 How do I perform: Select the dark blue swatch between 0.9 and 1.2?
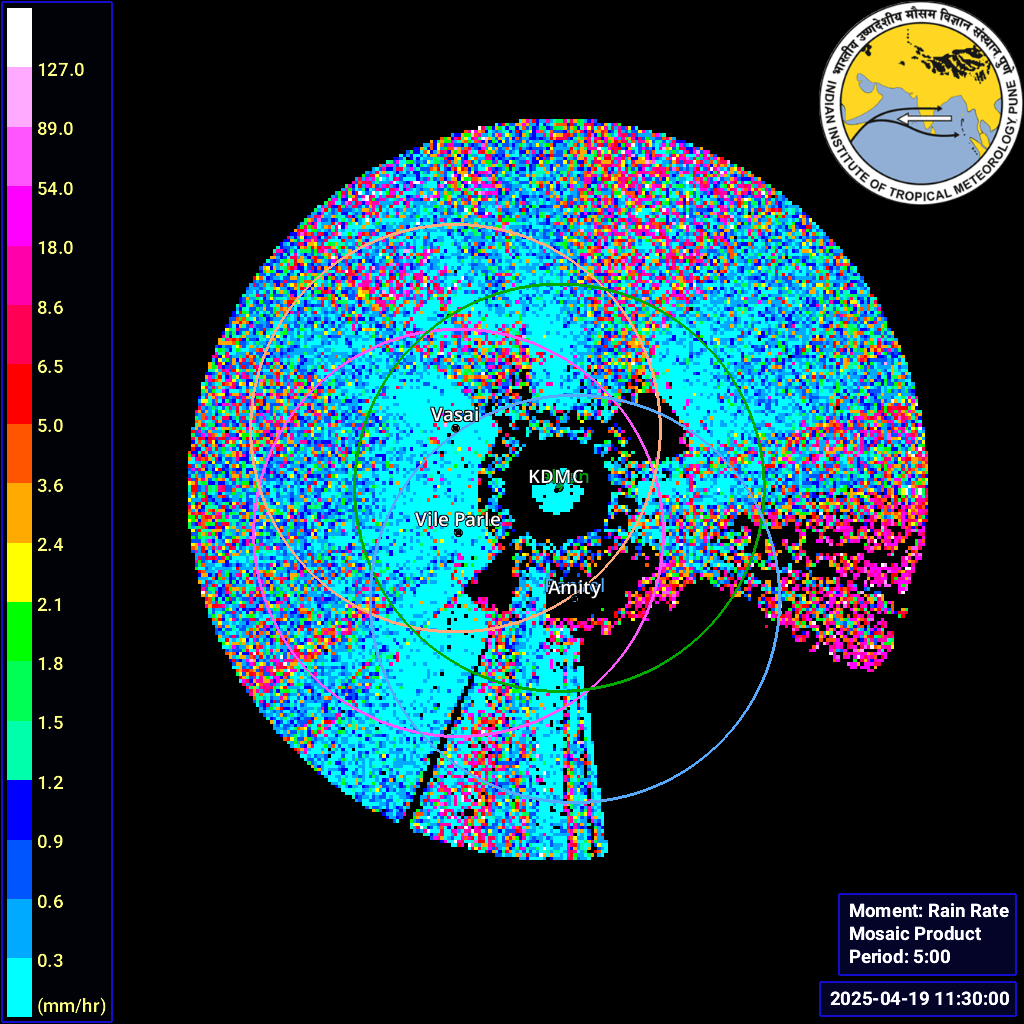click(x=19, y=810)
